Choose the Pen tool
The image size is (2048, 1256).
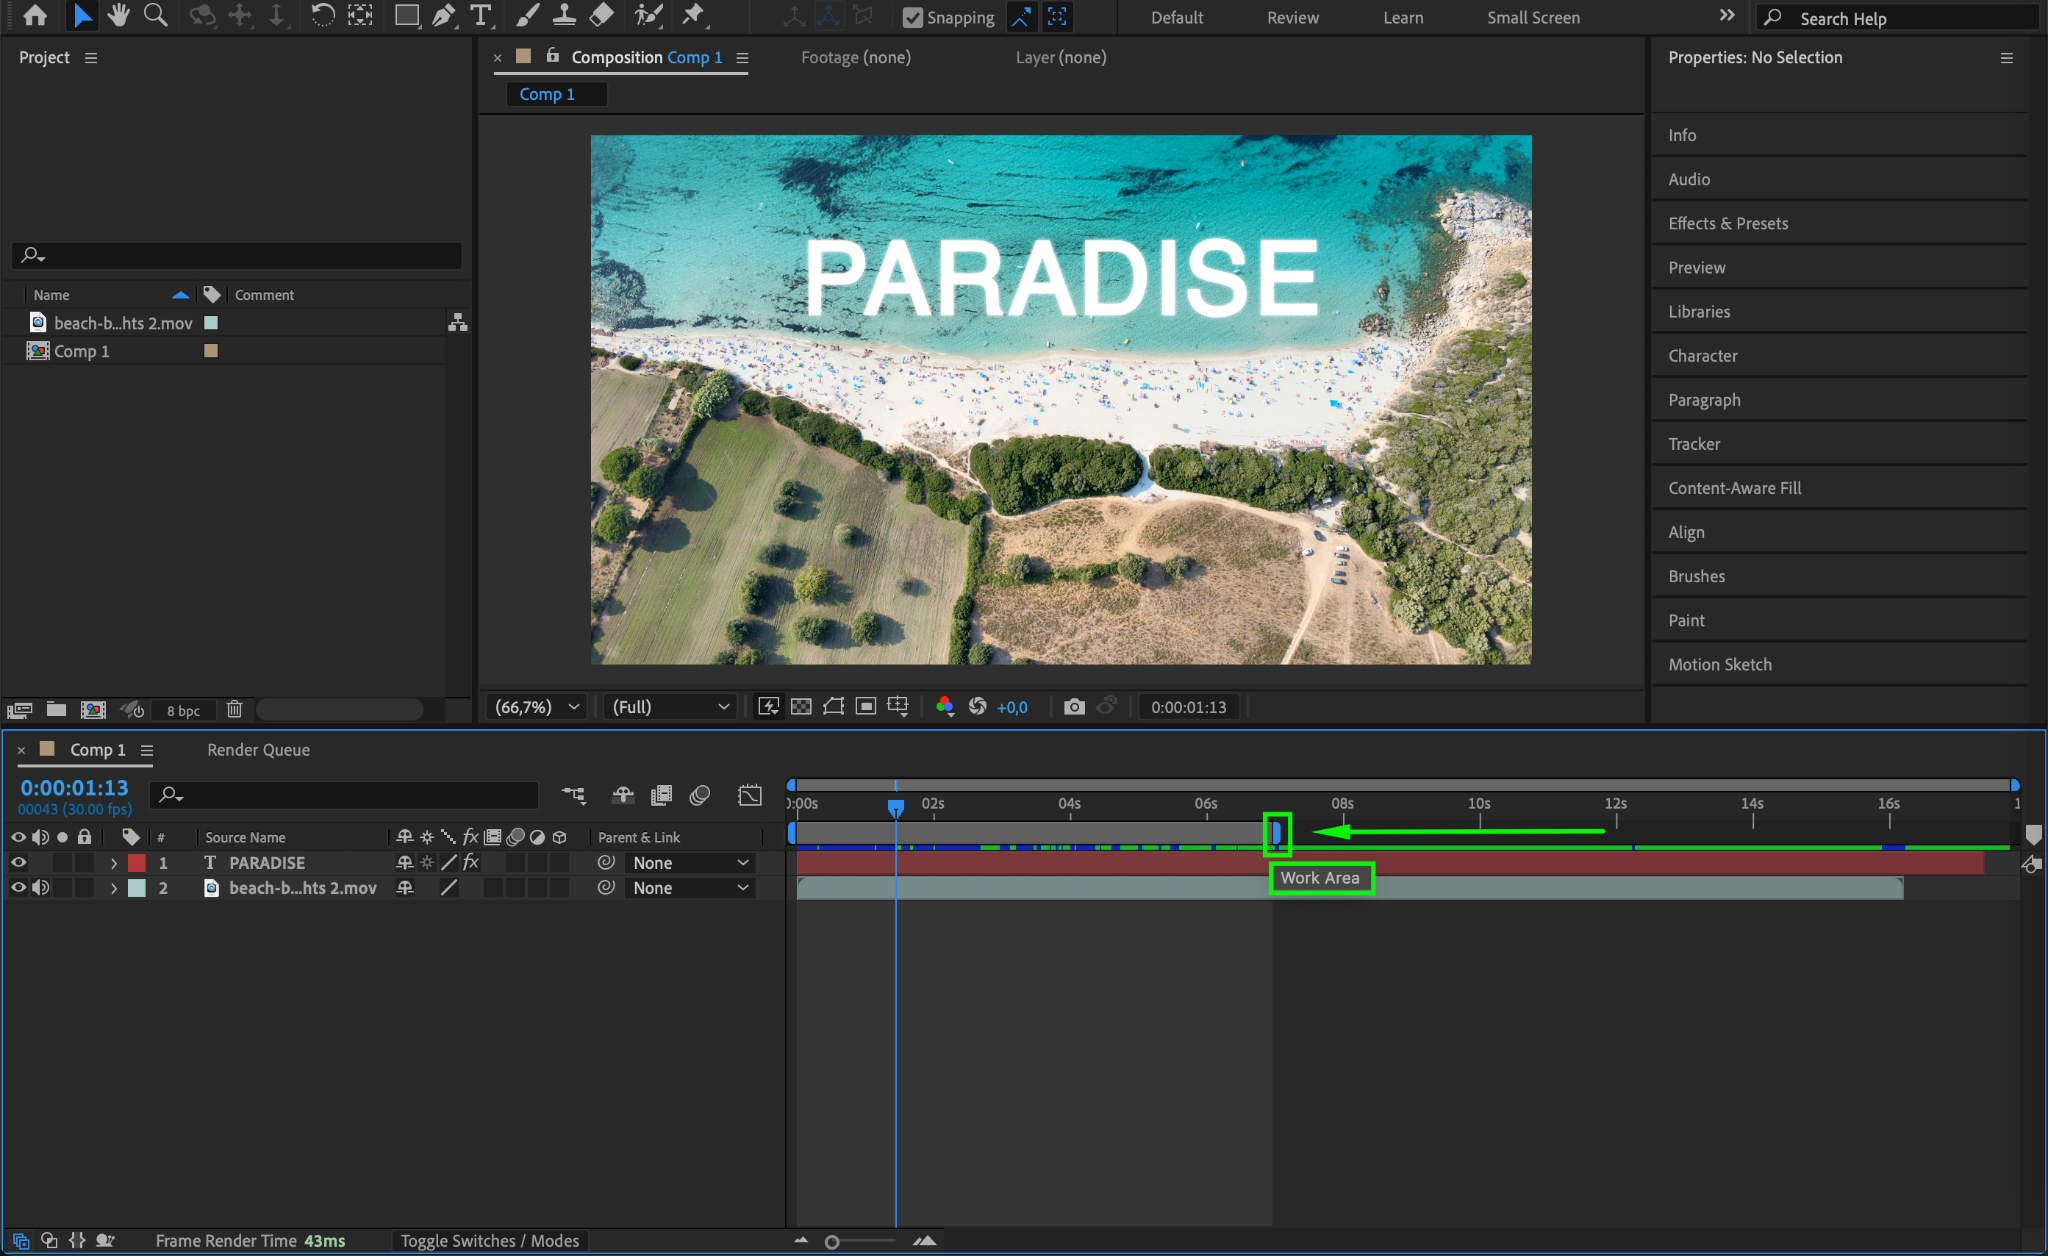(443, 15)
